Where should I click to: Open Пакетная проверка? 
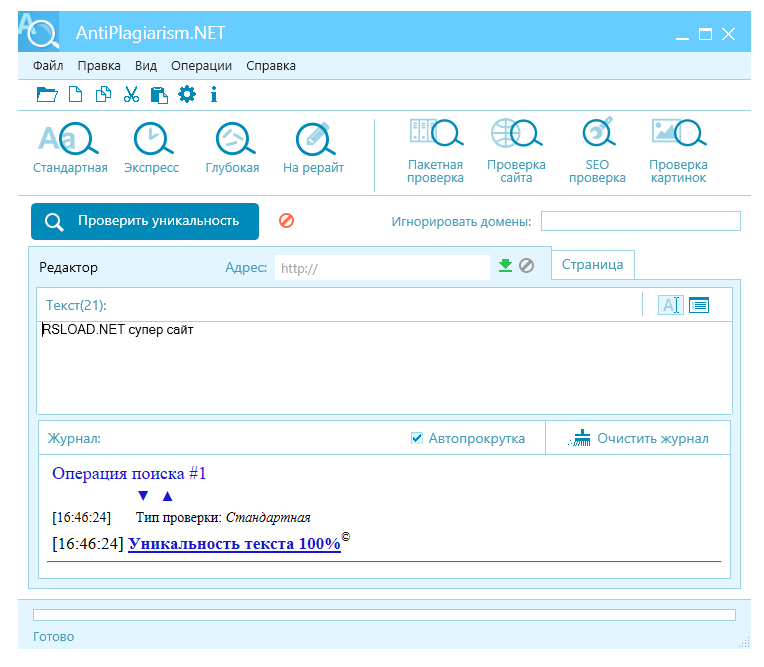click(x=435, y=151)
